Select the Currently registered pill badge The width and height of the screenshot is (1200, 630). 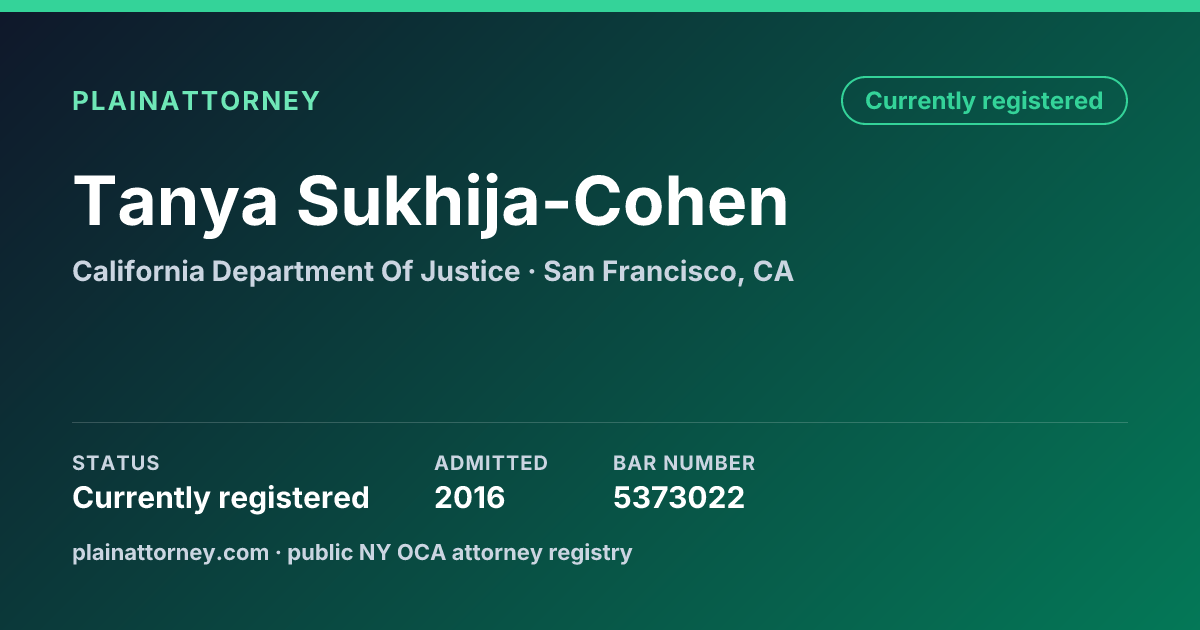(984, 101)
